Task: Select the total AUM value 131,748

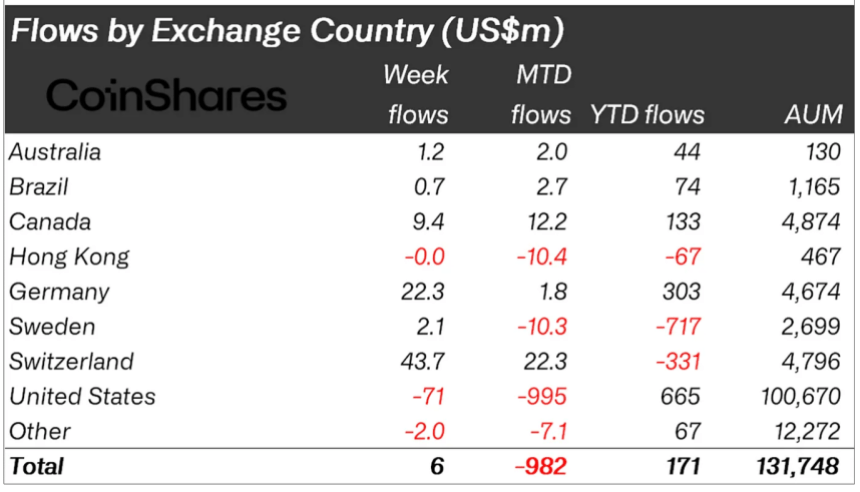Action: click(x=797, y=466)
